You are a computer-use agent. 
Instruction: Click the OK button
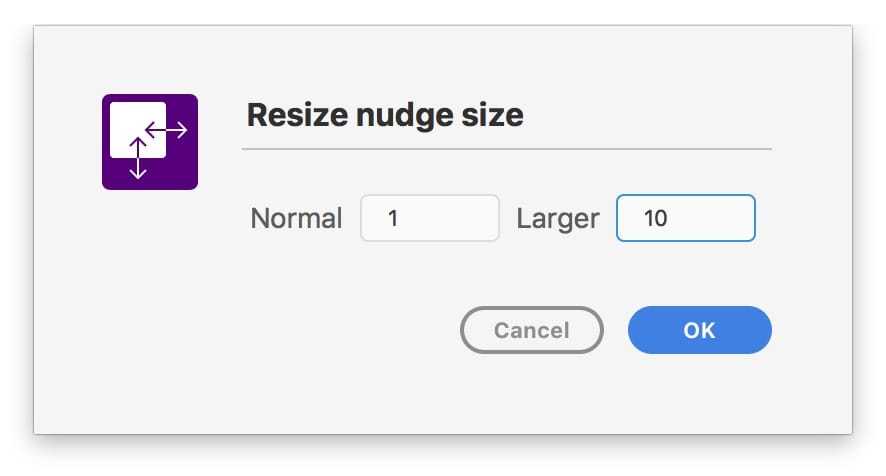coord(699,330)
